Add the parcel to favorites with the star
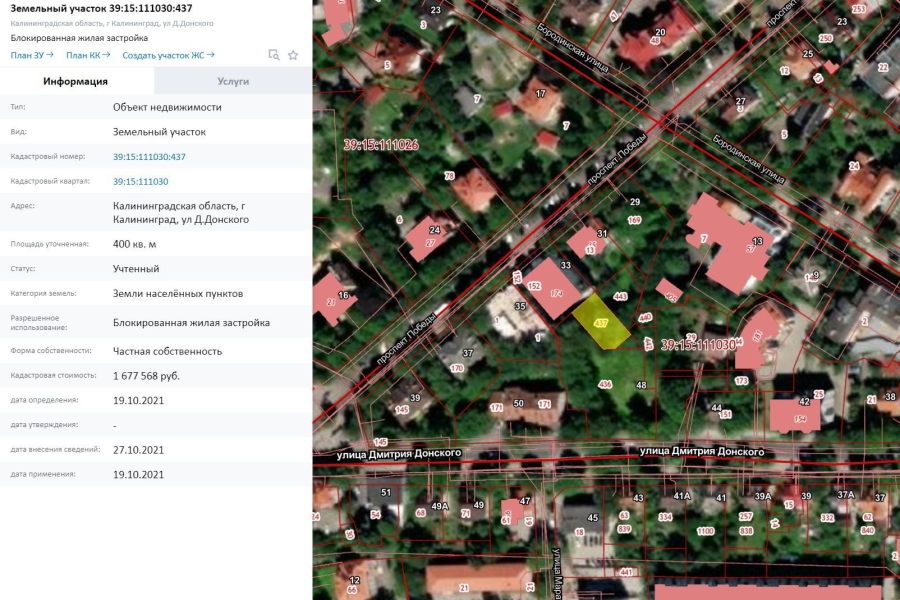 pyautogui.click(x=293, y=55)
